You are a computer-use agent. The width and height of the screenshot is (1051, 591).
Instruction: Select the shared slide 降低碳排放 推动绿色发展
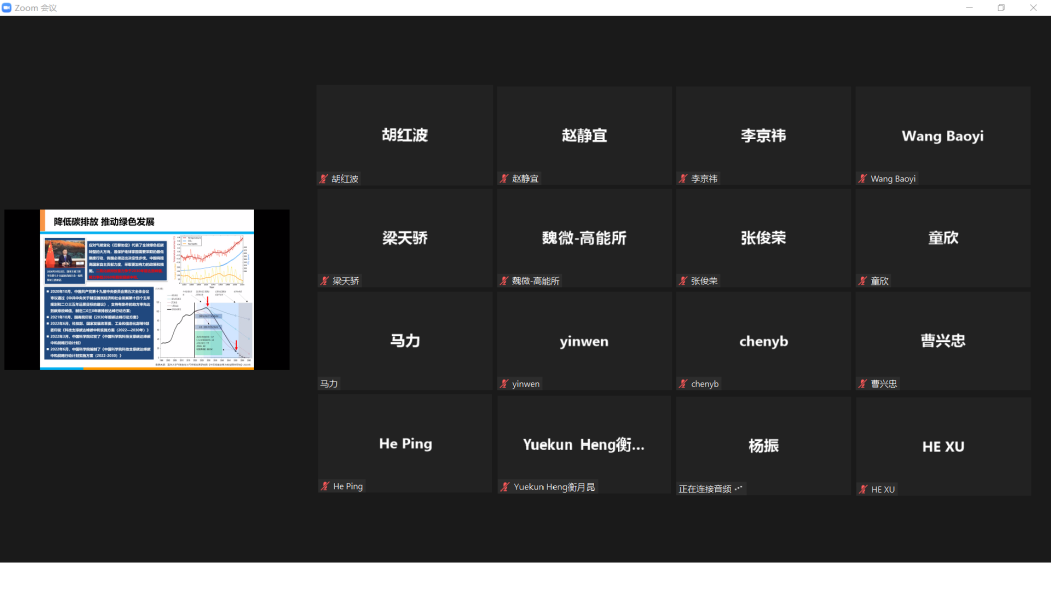(x=147, y=290)
